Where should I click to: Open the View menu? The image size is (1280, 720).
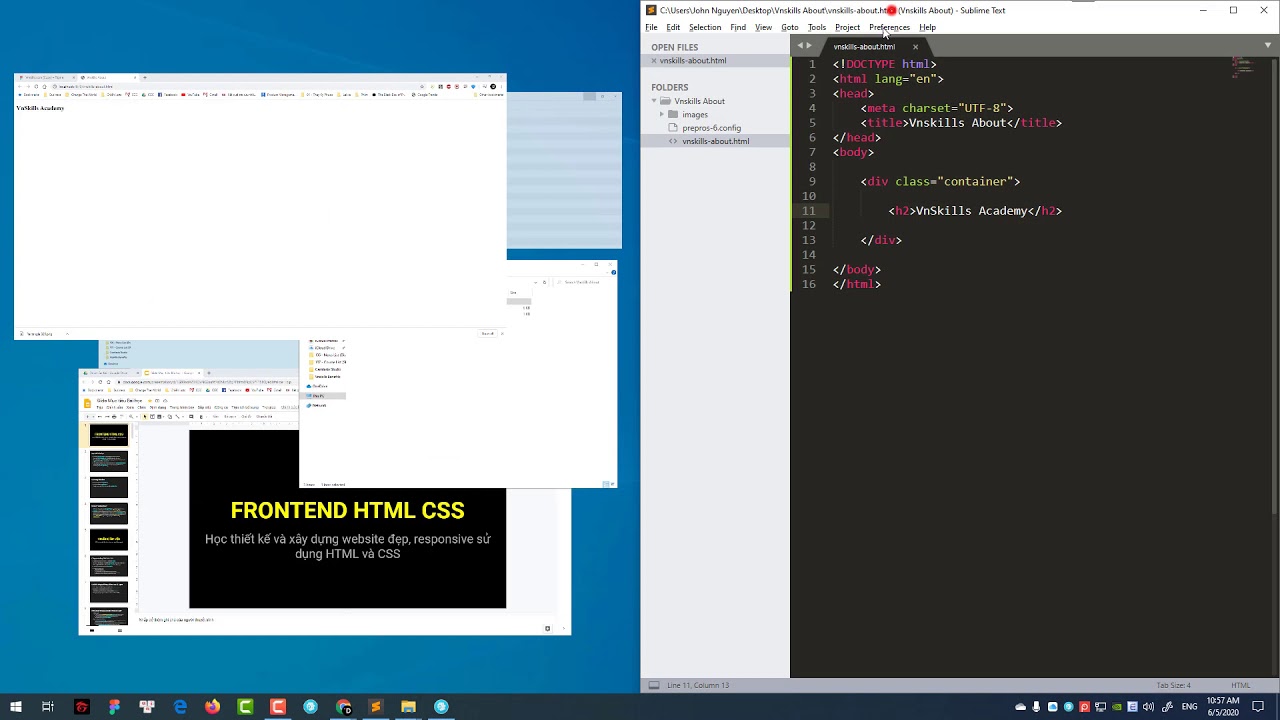pos(764,27)
